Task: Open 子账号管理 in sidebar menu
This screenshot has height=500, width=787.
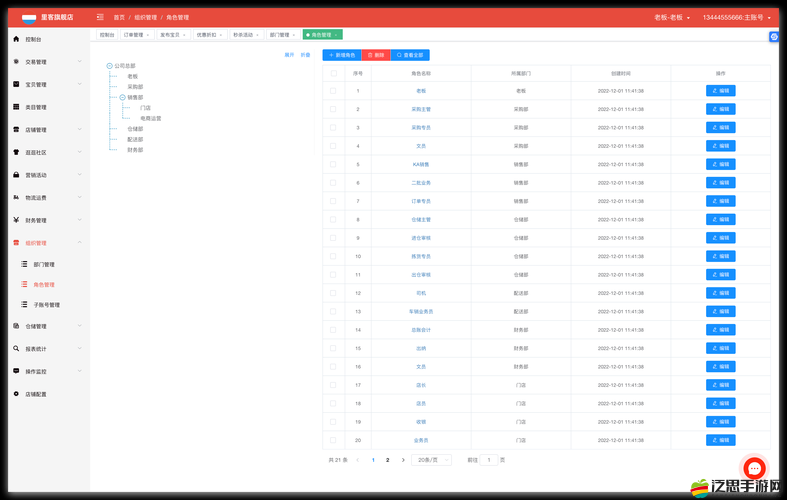Action: coord(46,305)
